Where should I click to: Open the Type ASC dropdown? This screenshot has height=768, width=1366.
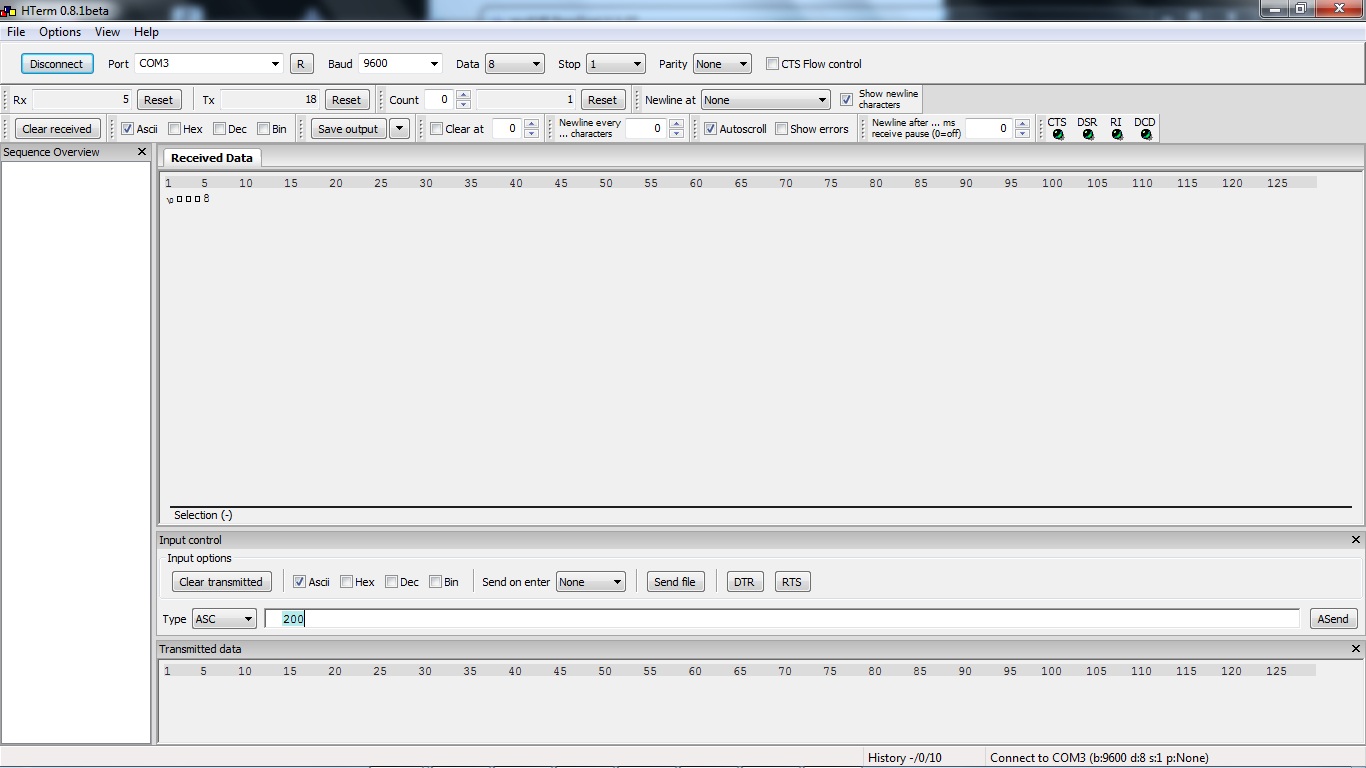[224, 619]
